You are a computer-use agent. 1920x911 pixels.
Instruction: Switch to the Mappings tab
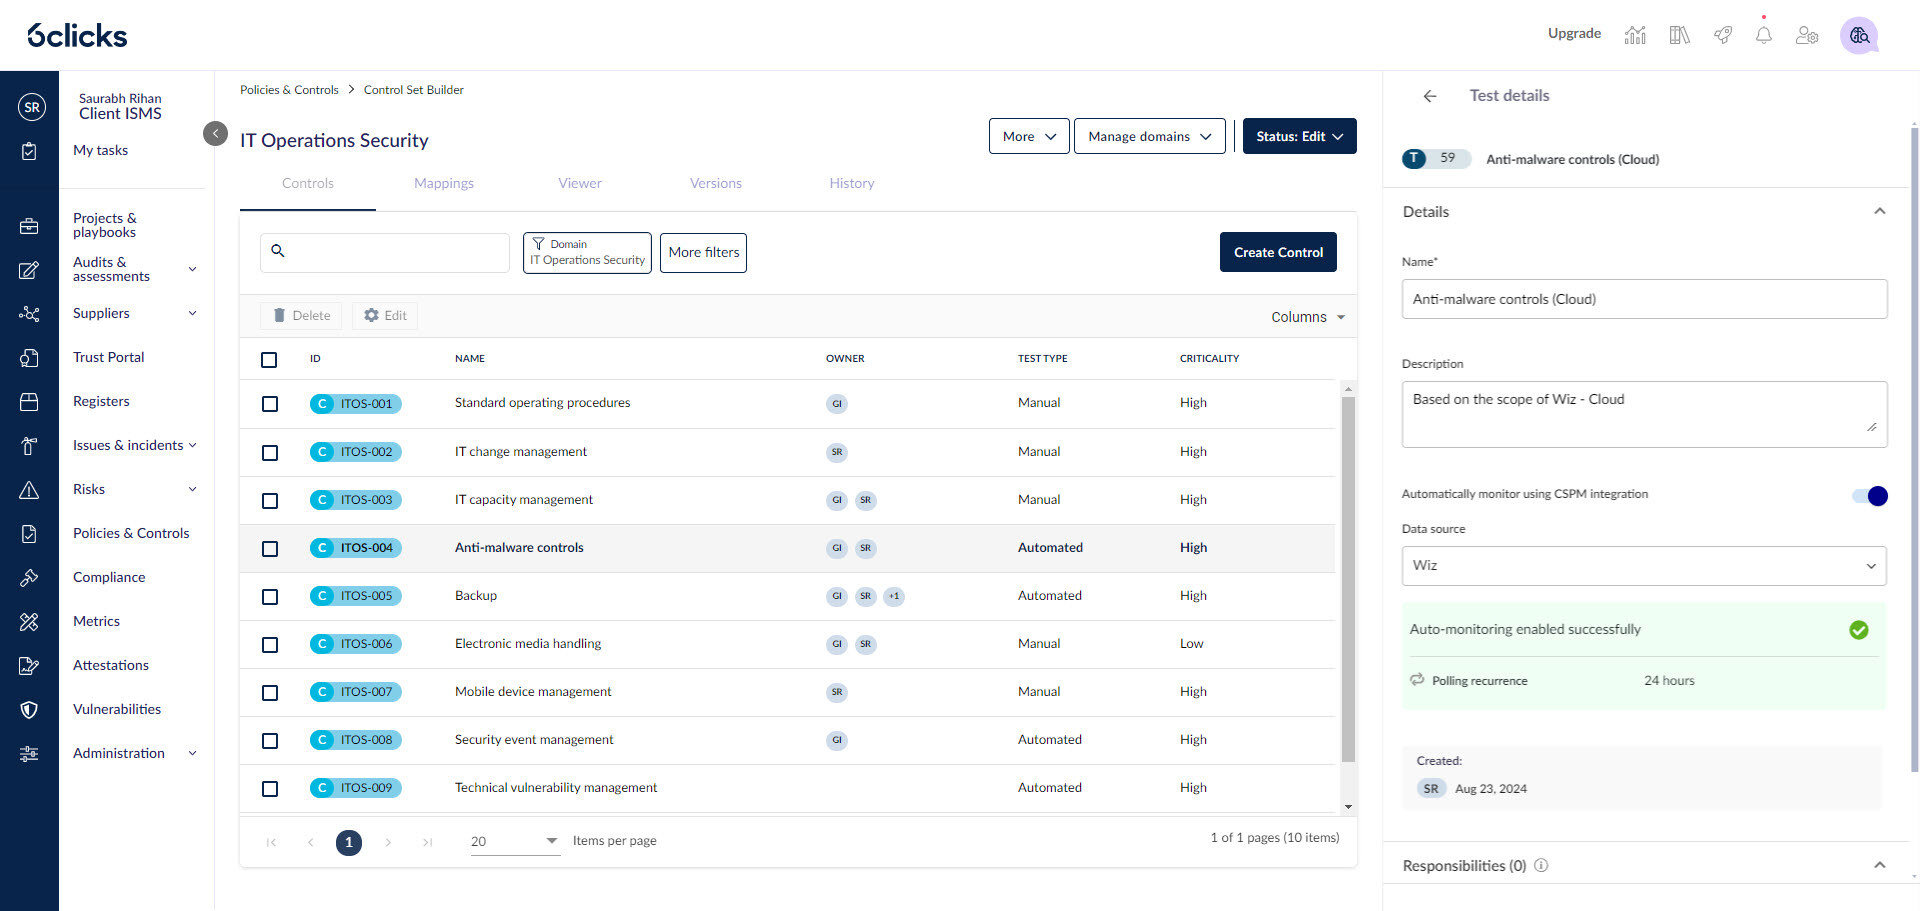(444, 183)
